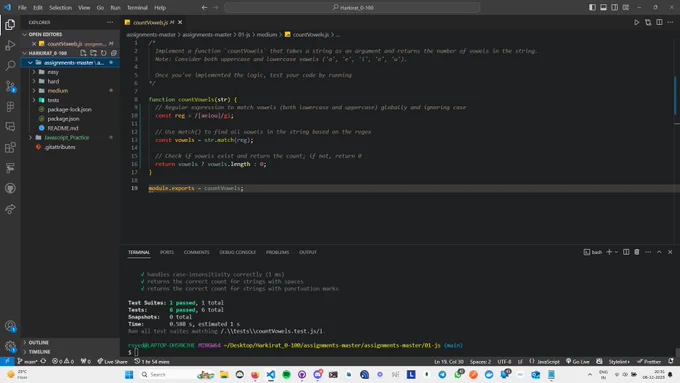Open the Source Control view
Viewport: 680px width, 383px height.
[10, 86]
